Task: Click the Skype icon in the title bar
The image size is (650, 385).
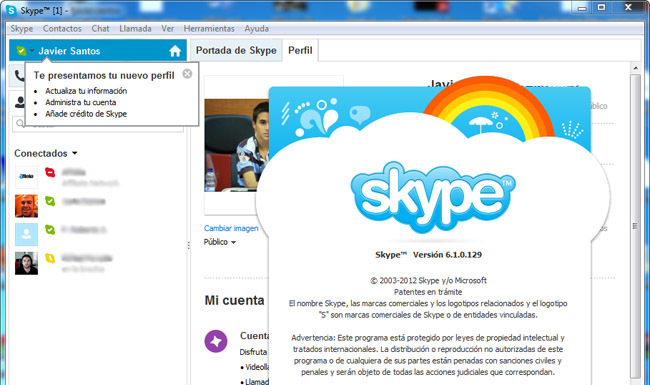Action: pyautogui.click(x=11, y=10)
